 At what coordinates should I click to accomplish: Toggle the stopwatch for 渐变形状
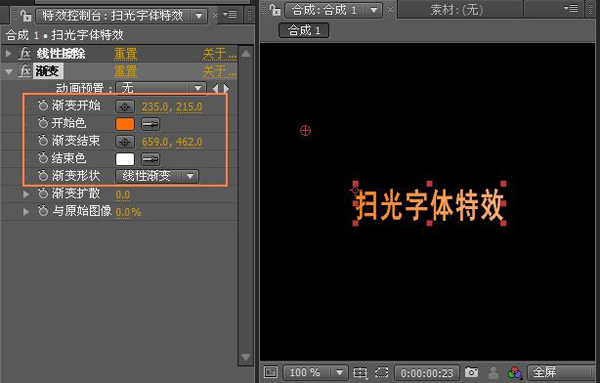[43, 176]
